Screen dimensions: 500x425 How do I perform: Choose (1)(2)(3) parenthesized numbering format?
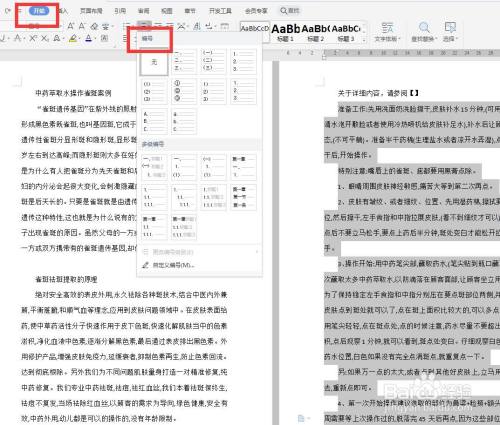click(x=154, y=92)
